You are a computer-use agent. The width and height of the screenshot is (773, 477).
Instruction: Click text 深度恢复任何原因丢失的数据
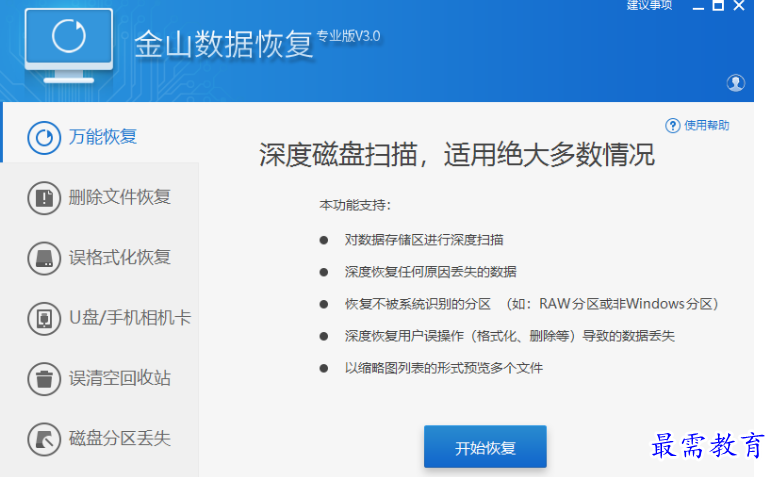[x=430, y=272]
